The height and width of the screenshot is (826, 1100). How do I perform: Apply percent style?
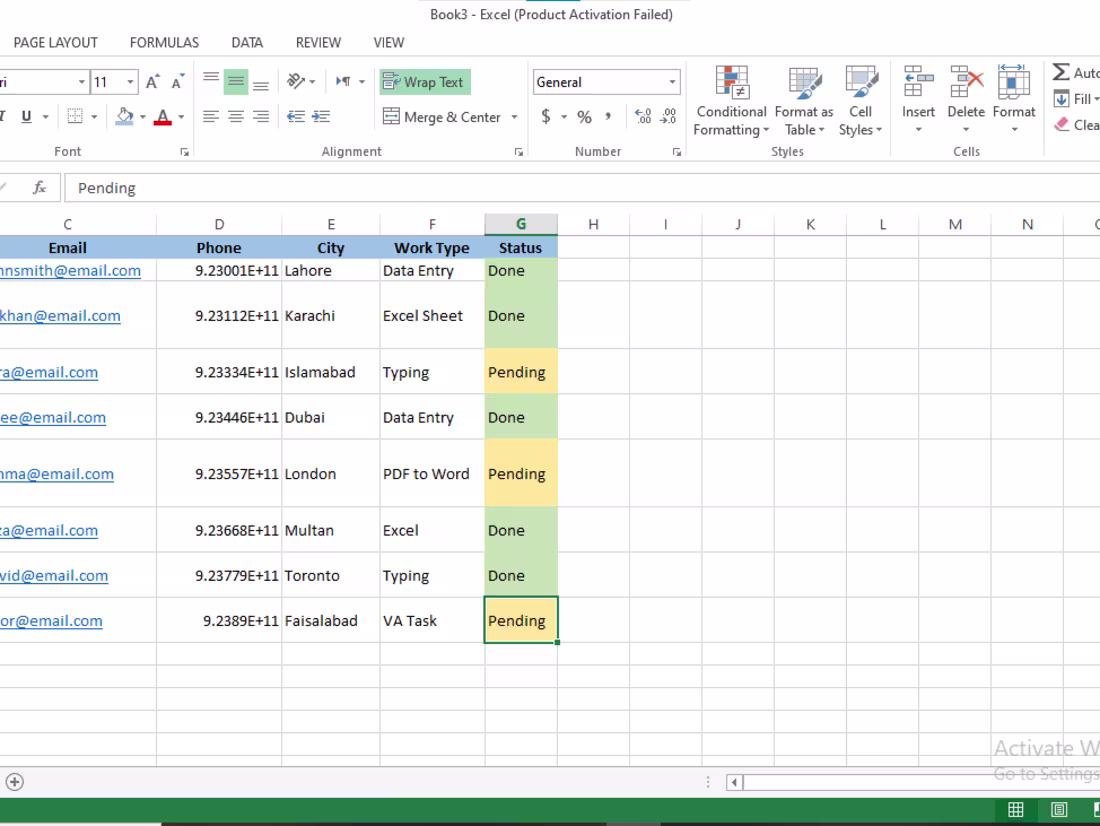584,116
